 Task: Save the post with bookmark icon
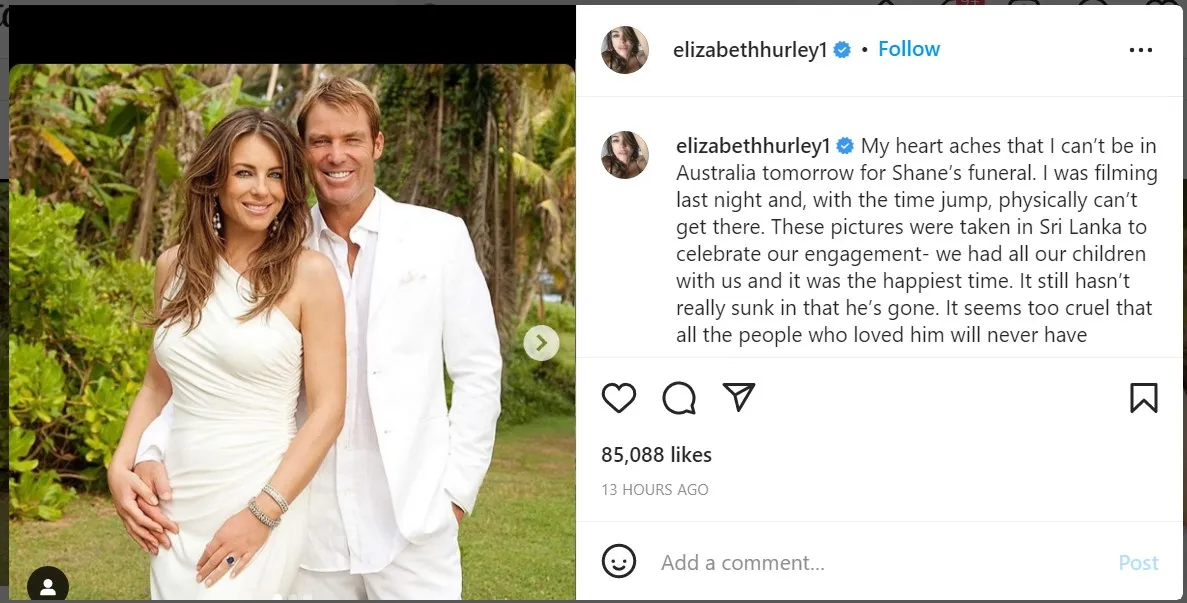pos(1143,398)
